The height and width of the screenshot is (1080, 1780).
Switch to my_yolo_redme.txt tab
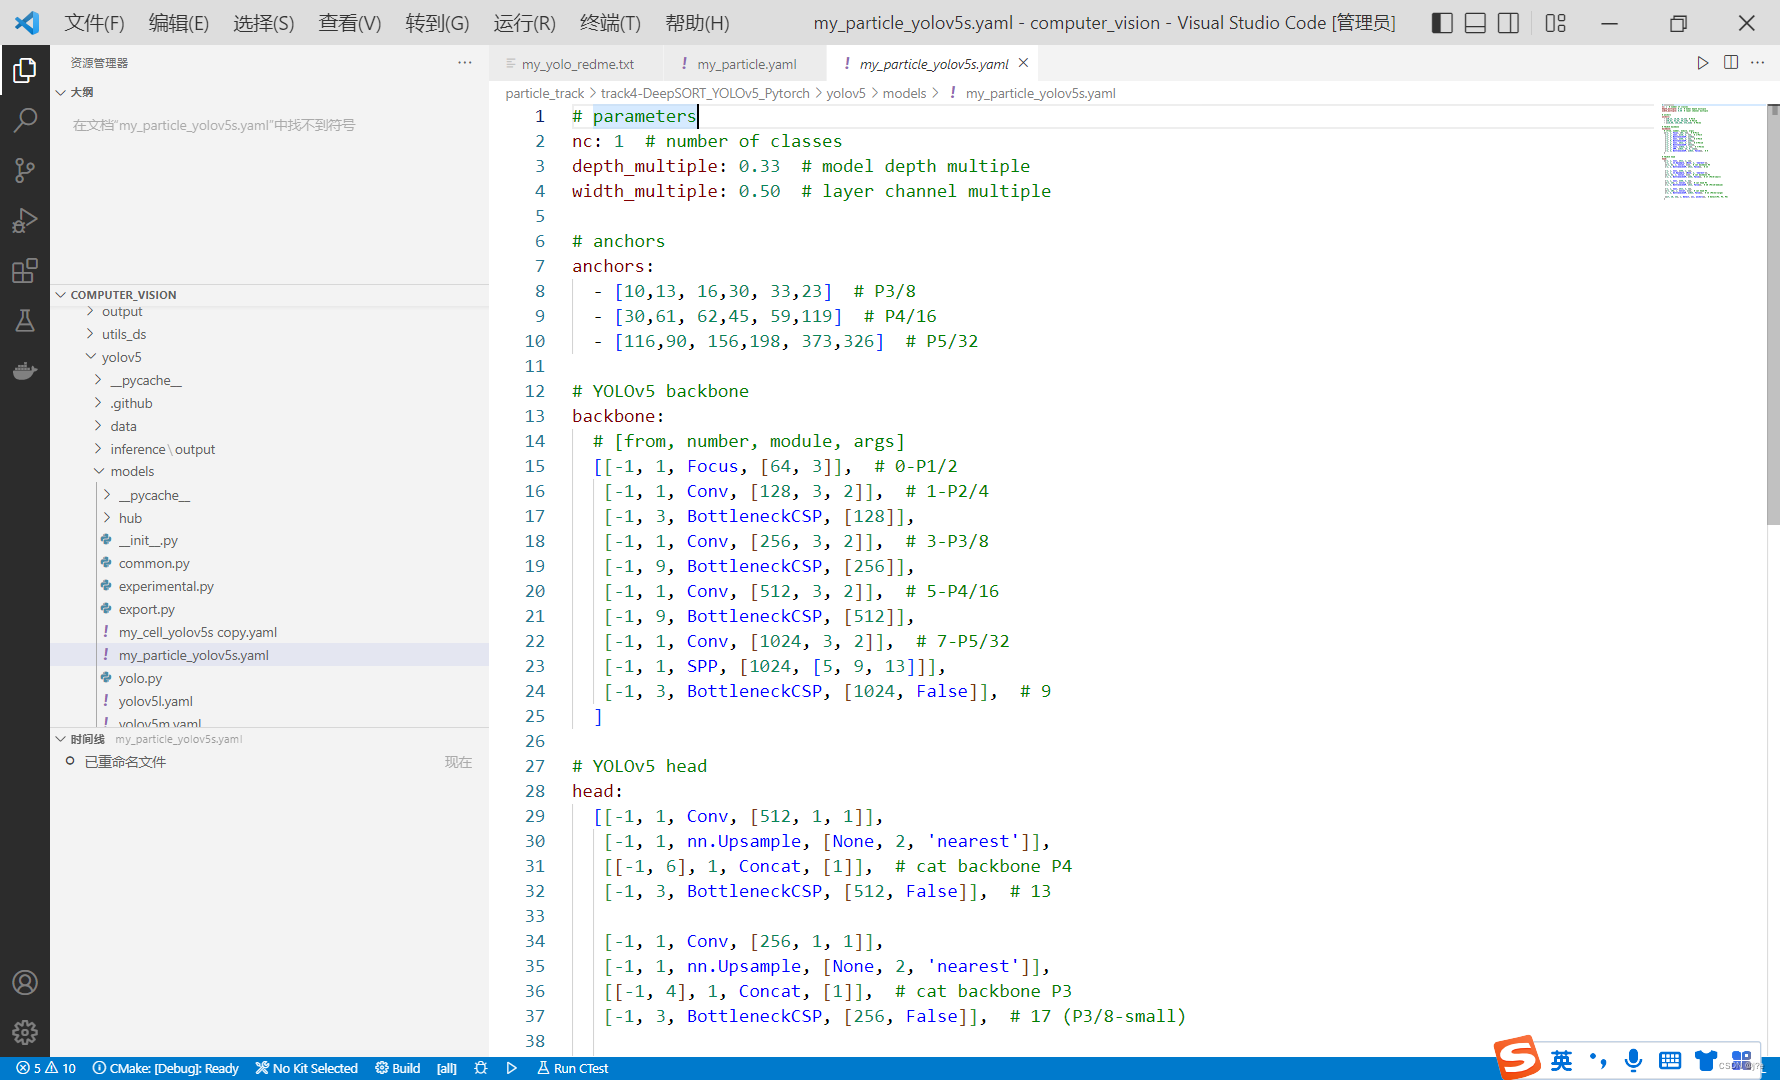point(577,64)
